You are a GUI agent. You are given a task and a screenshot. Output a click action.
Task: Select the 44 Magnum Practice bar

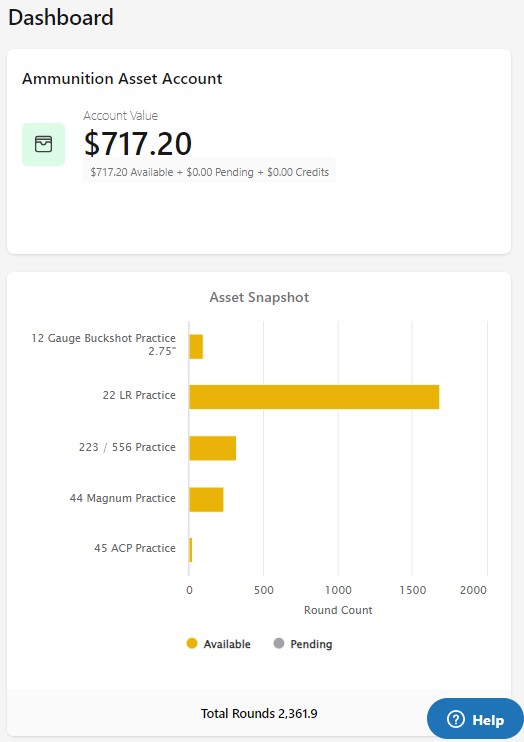(x=206, y=500)
